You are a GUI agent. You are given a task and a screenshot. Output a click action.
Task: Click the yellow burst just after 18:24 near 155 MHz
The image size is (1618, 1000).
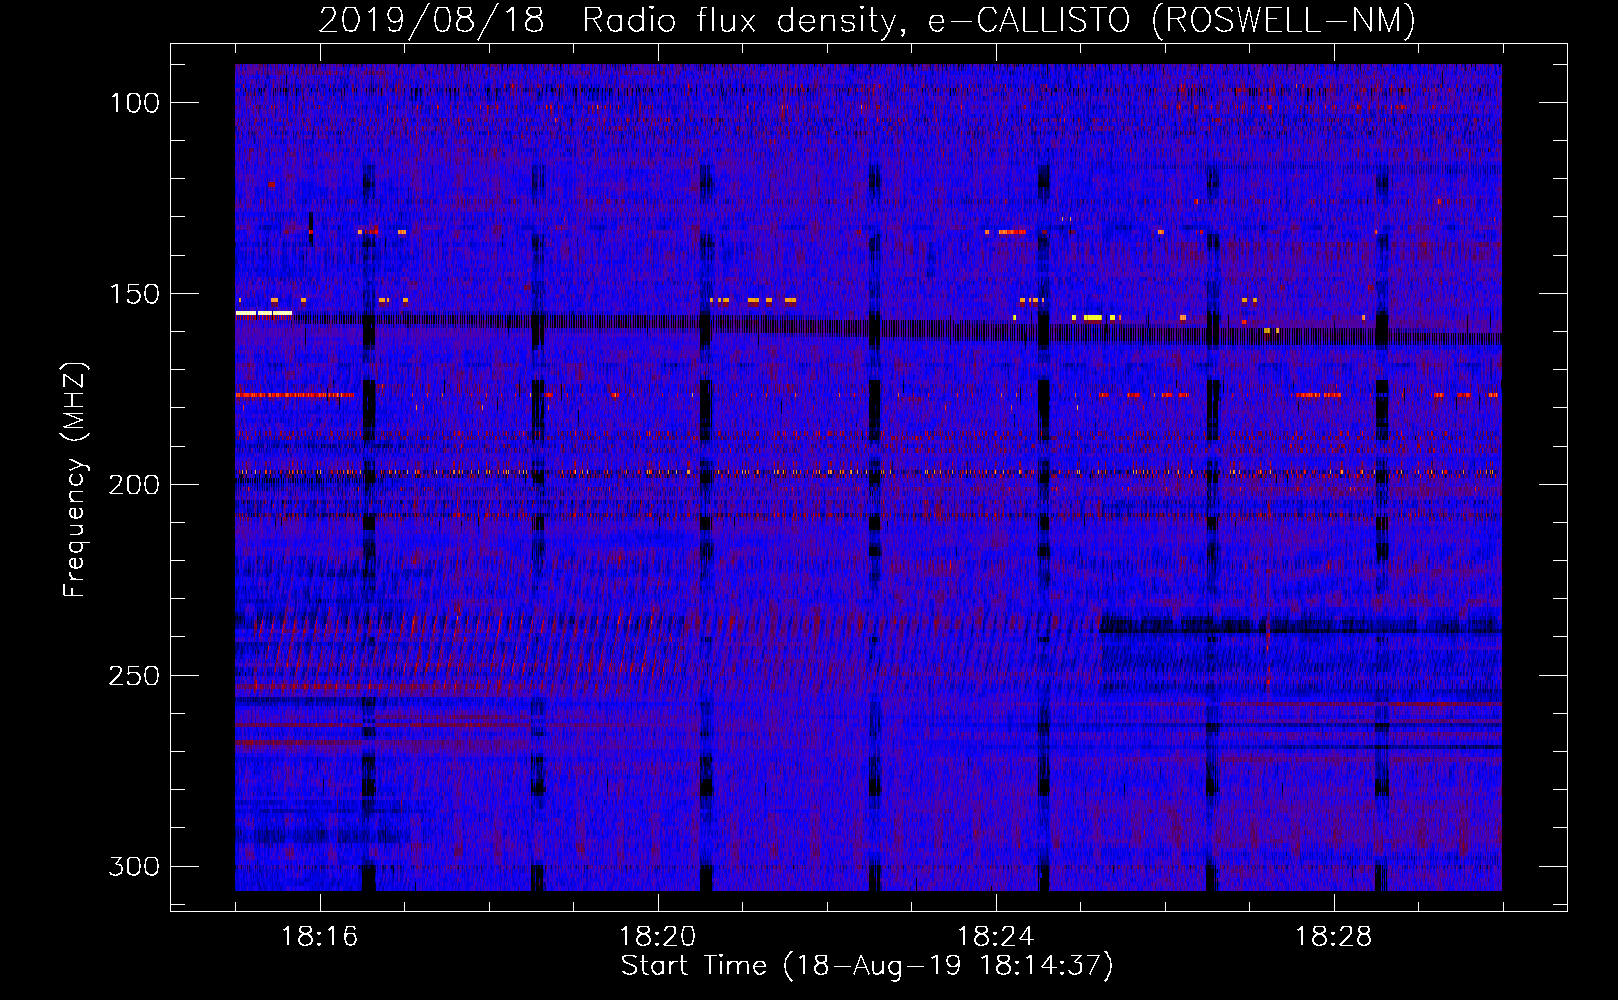[1092, 318]
